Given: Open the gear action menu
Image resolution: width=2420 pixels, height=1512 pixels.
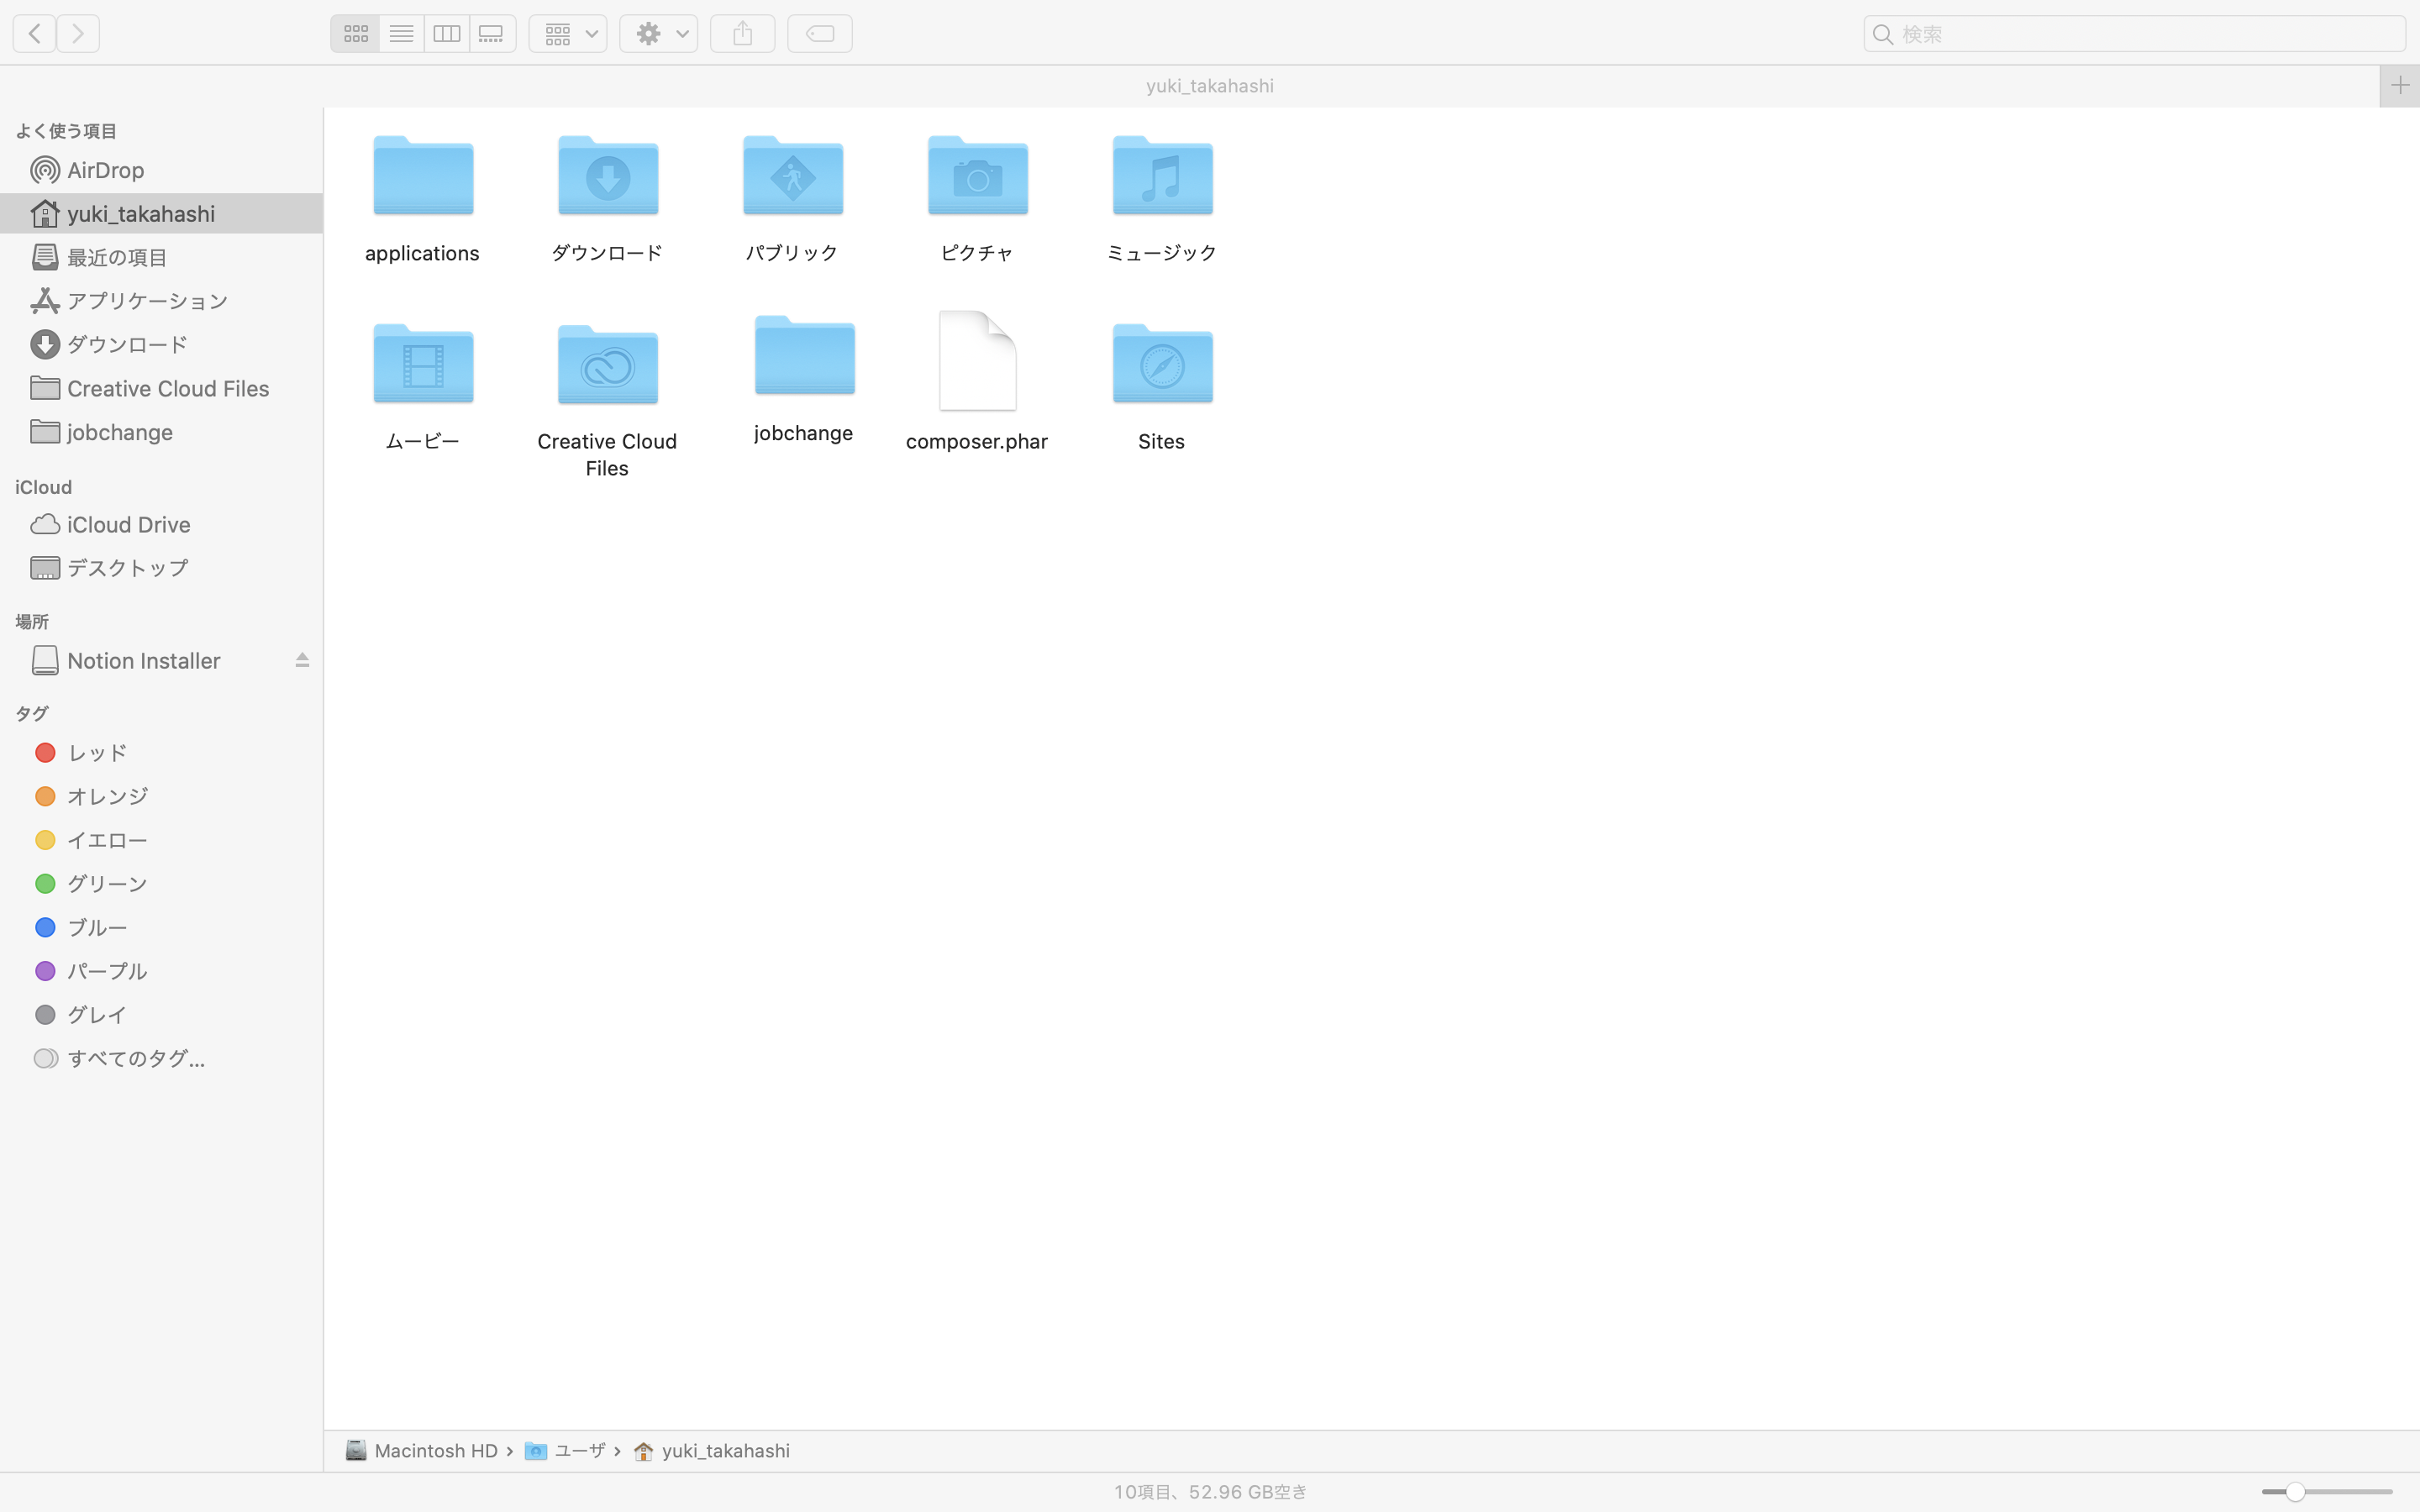Looking at the screenshot, I should point(658,33).
